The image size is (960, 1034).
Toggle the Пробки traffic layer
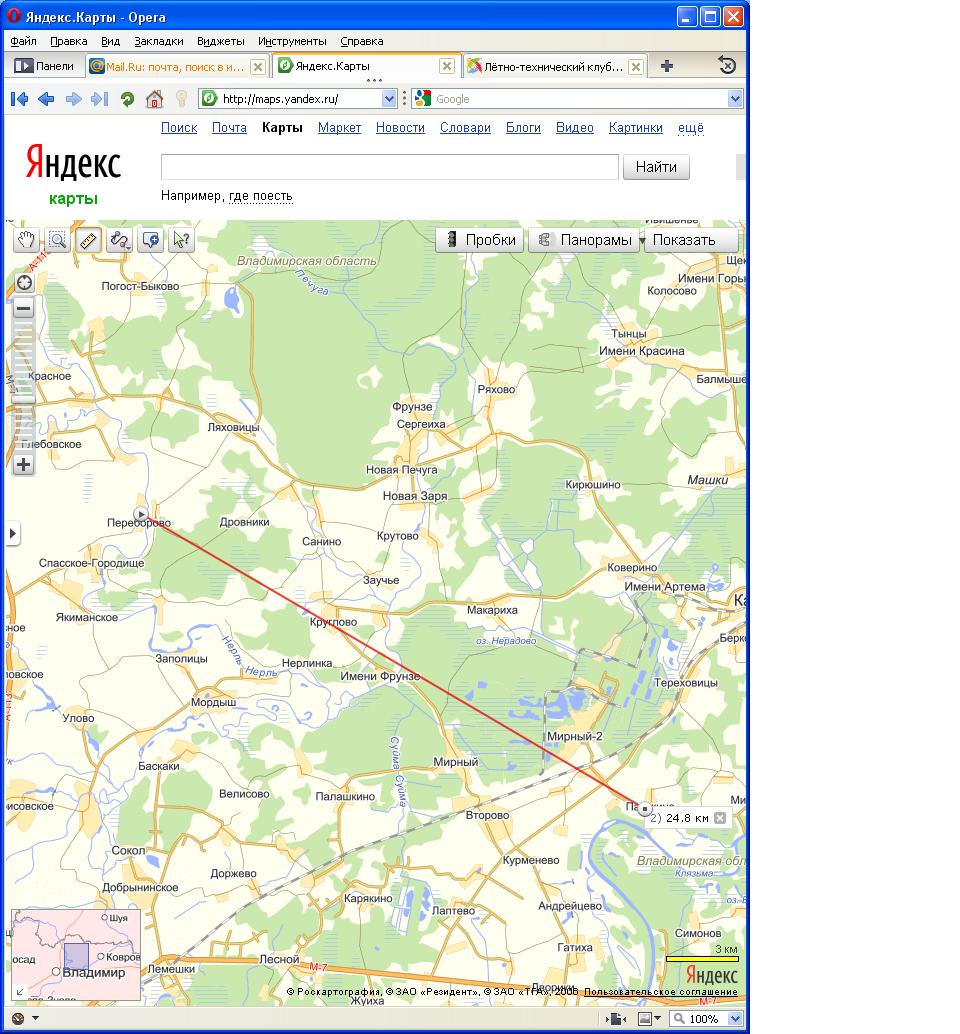coord(480,240)
